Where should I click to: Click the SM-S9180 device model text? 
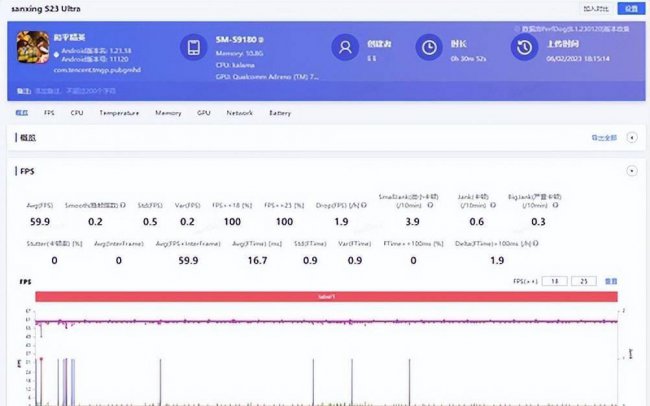(236, 40)
